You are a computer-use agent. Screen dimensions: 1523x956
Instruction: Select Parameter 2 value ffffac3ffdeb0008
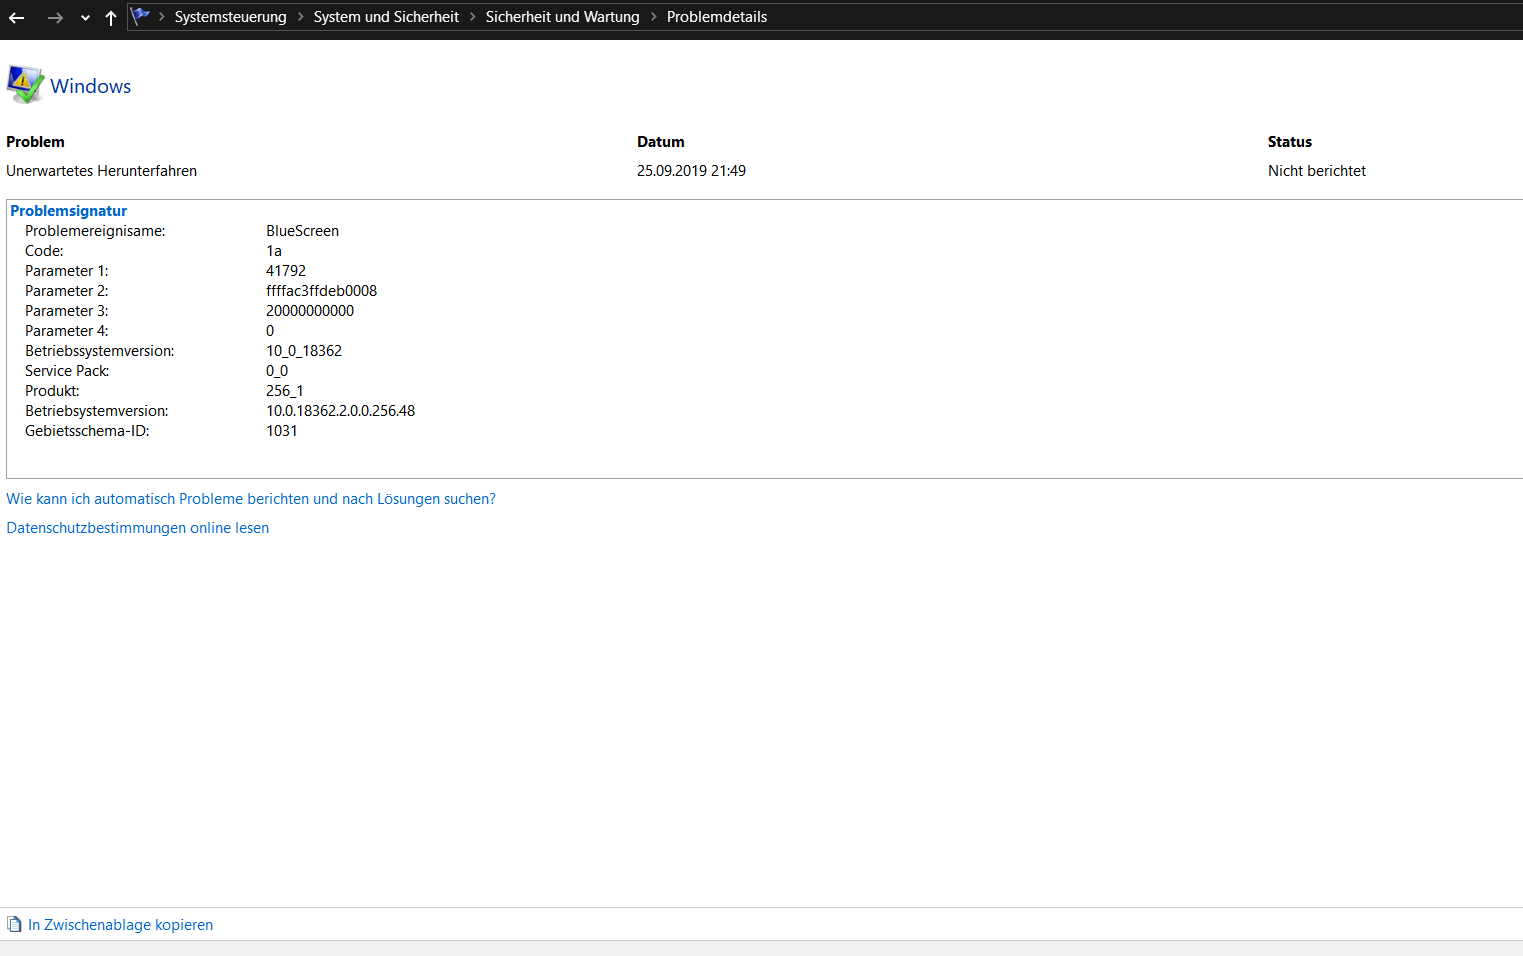(x=322, y=291)
